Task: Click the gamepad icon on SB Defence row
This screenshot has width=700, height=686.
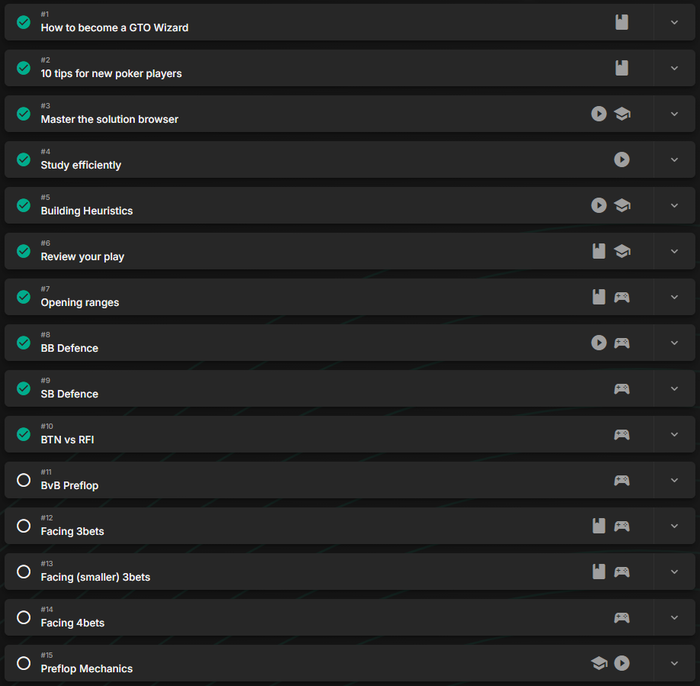Action: 622,388
